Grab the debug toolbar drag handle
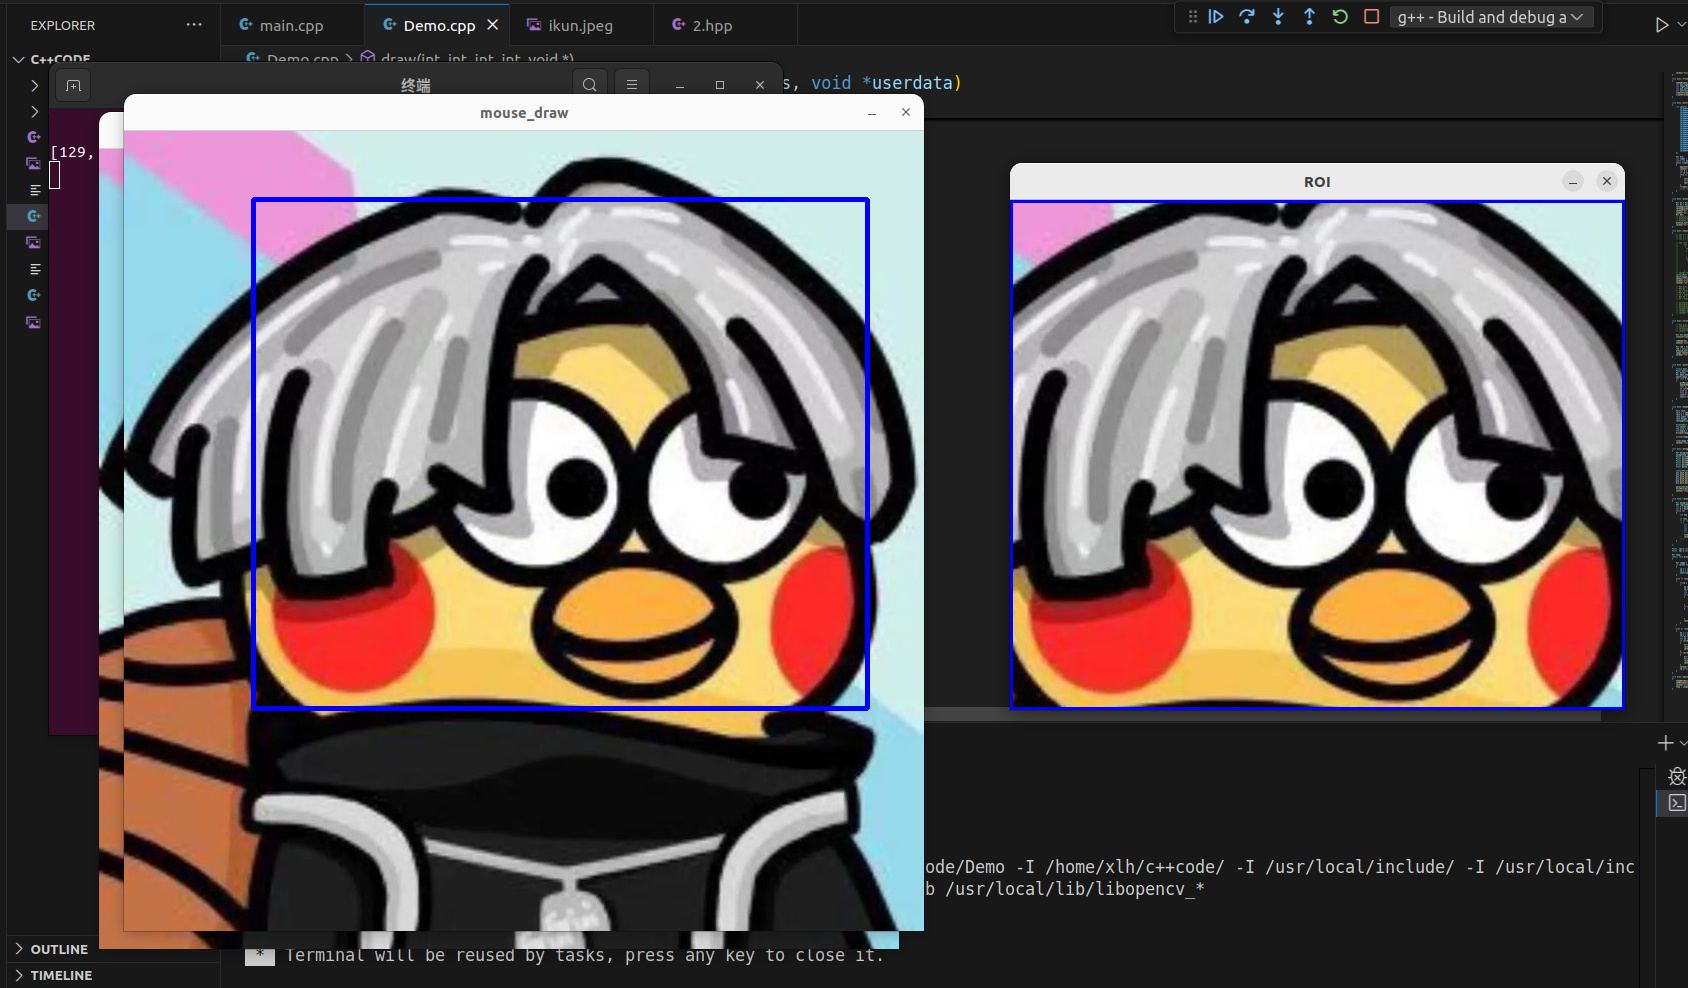1688x988 pixels. [x=1192, y=17]
